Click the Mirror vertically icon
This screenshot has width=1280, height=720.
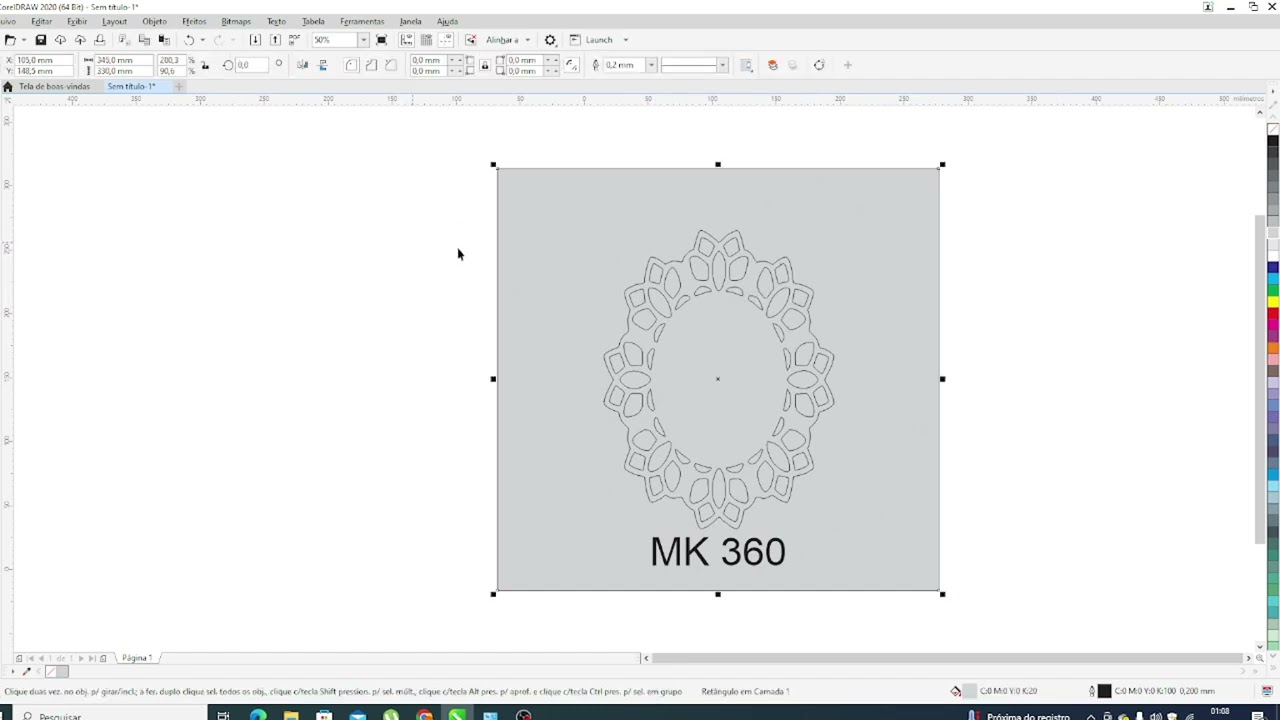coord(322,65)
